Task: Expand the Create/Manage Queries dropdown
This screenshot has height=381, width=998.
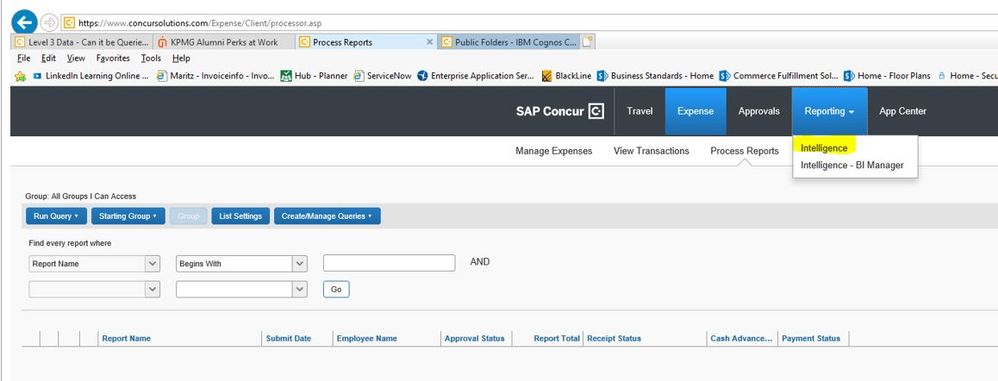Action: click(x=327, y=216)
